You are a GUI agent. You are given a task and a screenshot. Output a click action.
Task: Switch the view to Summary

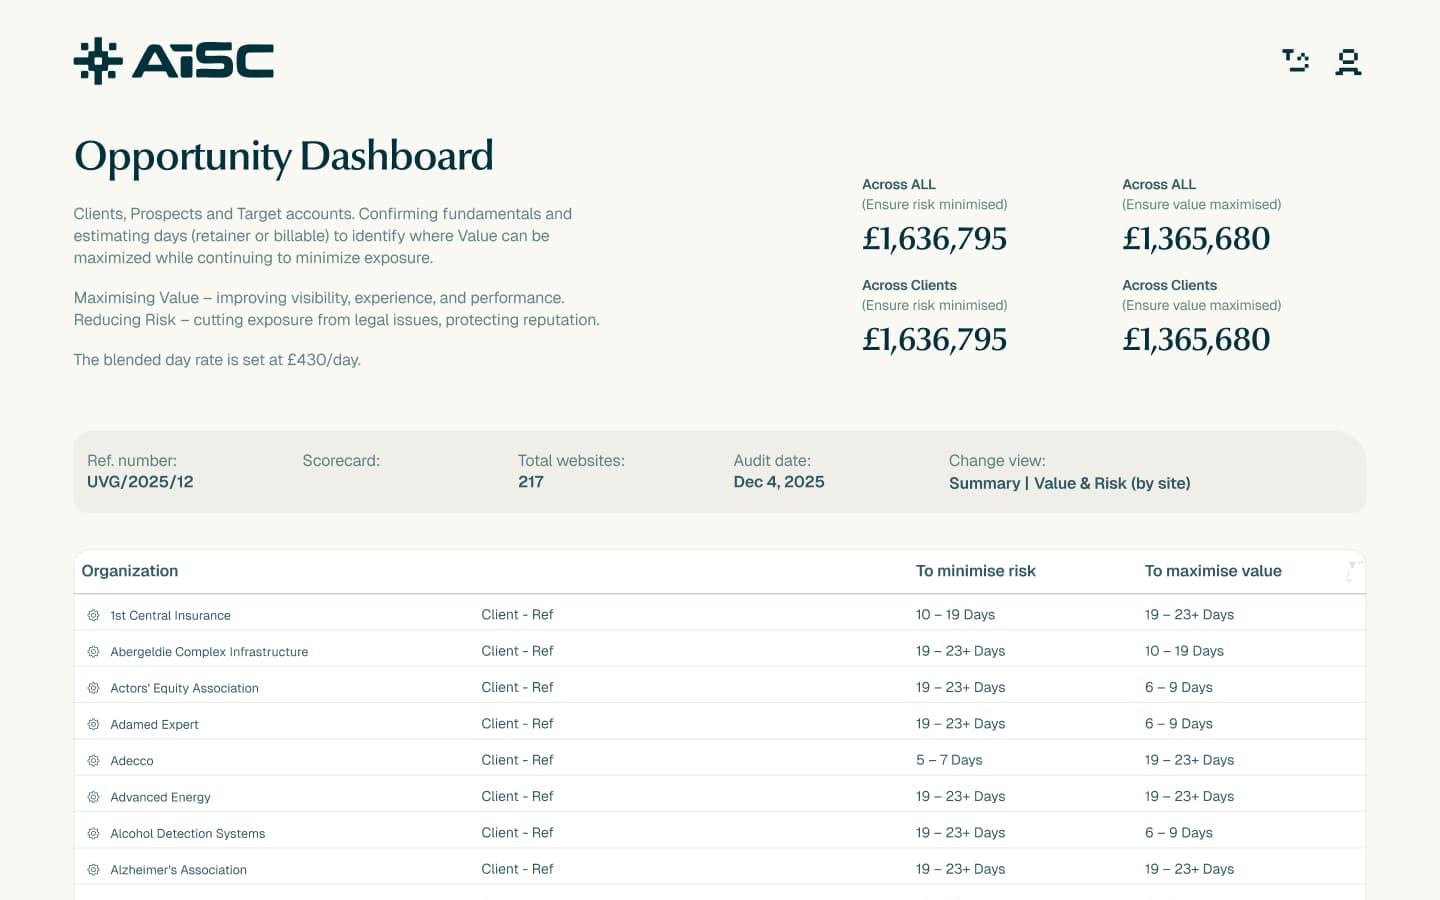click(984, 483)
